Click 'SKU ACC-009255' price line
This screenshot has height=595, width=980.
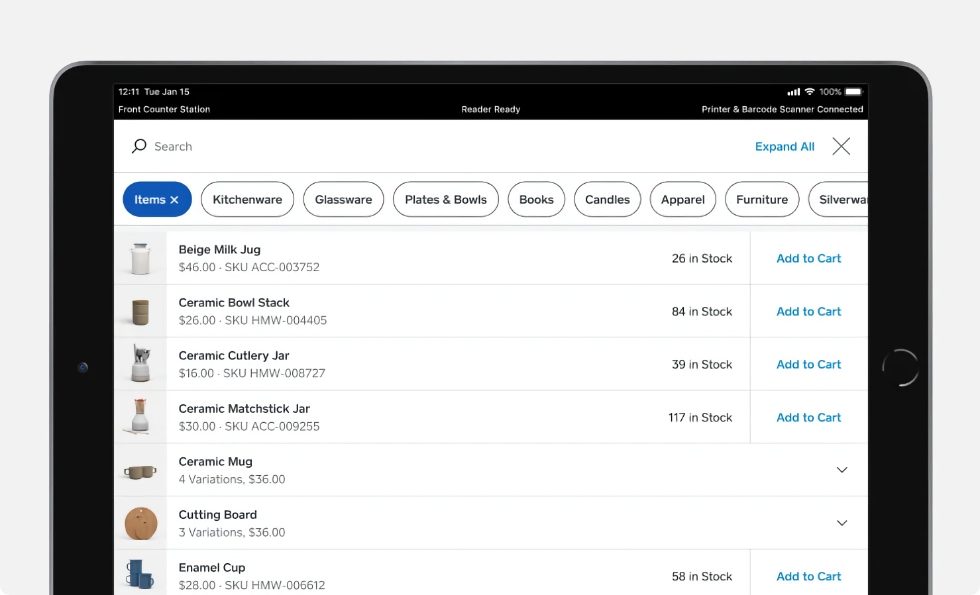[x=249, y=426]
